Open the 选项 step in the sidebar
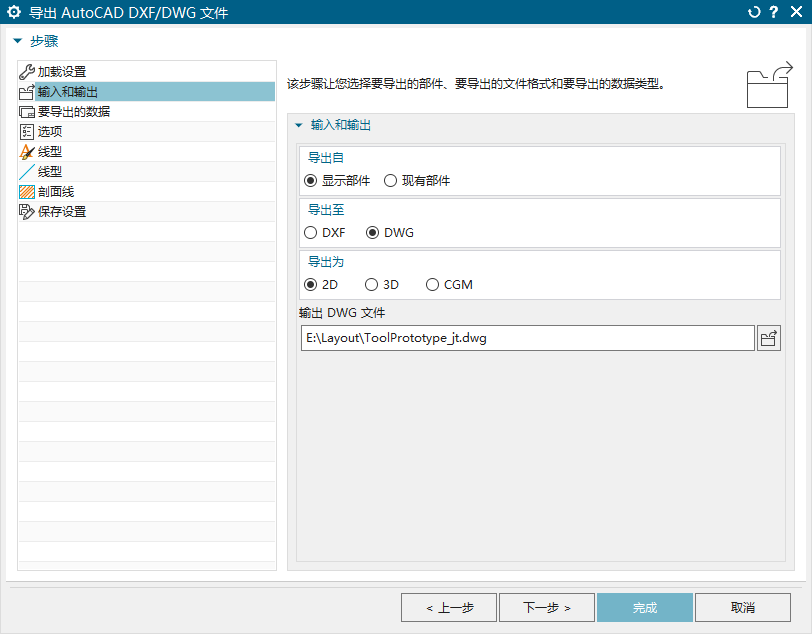Image resolution: width=812 pixels, height=634 pixels. click(x=50, y=131)
